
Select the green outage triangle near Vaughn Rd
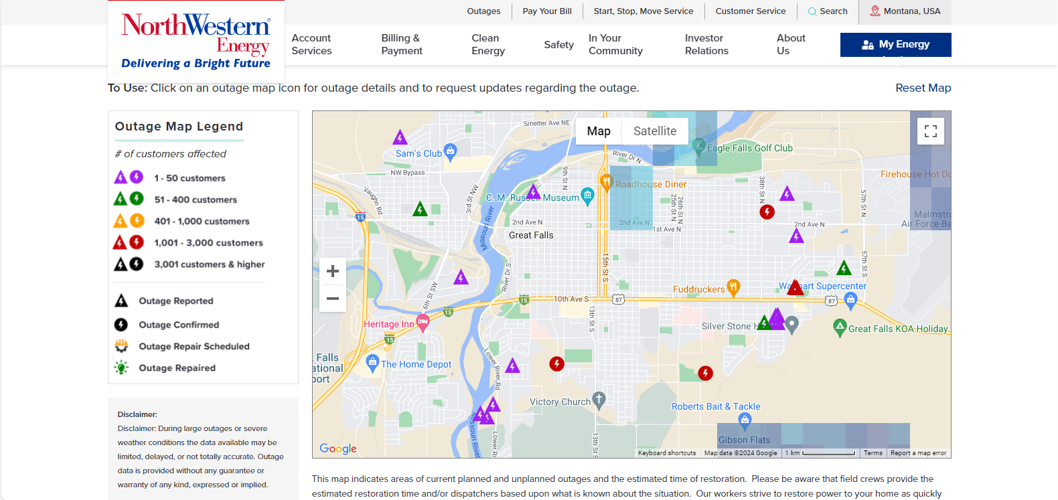pos(420,209)
